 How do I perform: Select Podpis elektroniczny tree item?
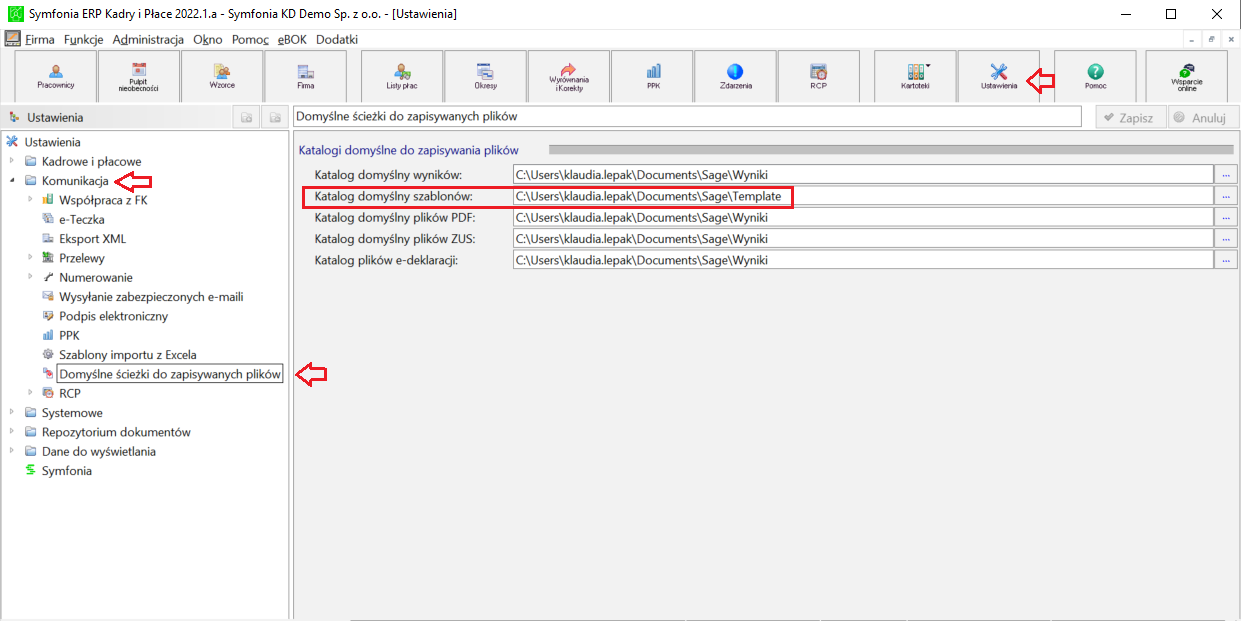[113, 316]
